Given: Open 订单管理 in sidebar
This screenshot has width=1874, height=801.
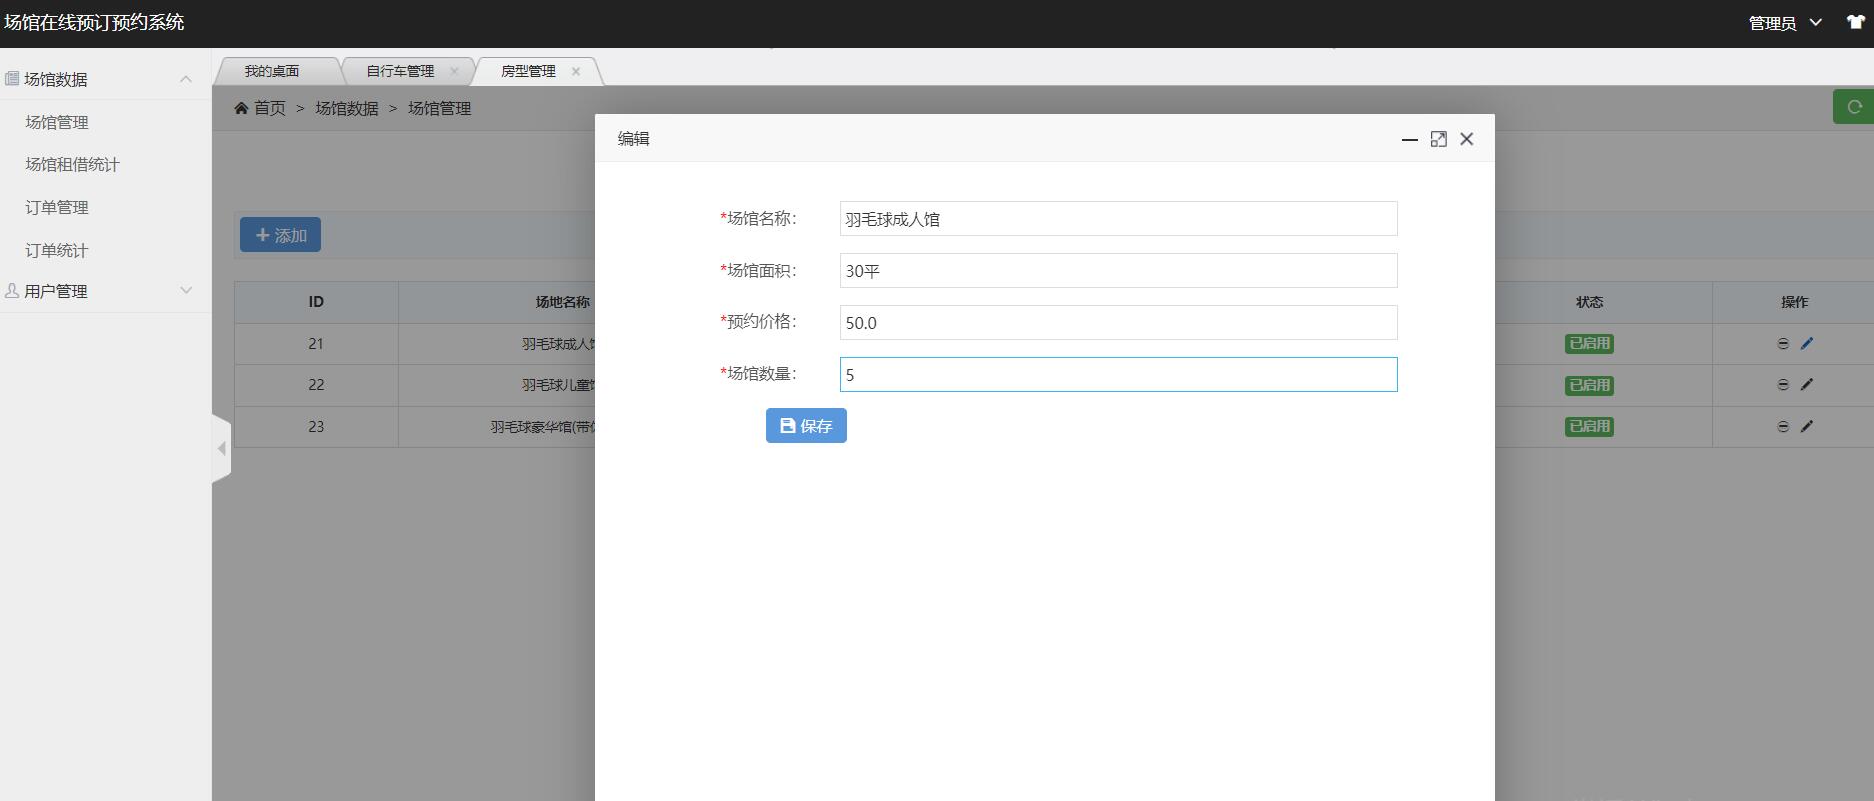Looking at the screenshot, I should click(57, 207).
